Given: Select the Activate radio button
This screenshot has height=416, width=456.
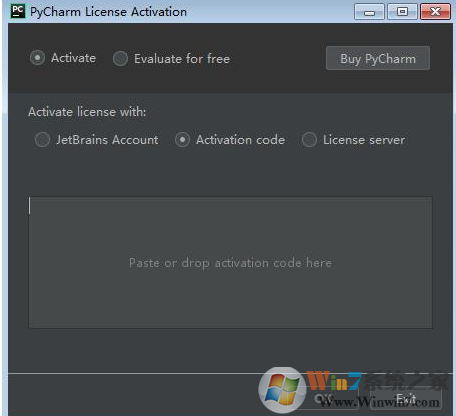Looking at the screenshot, I should click(x=37, y=58).
